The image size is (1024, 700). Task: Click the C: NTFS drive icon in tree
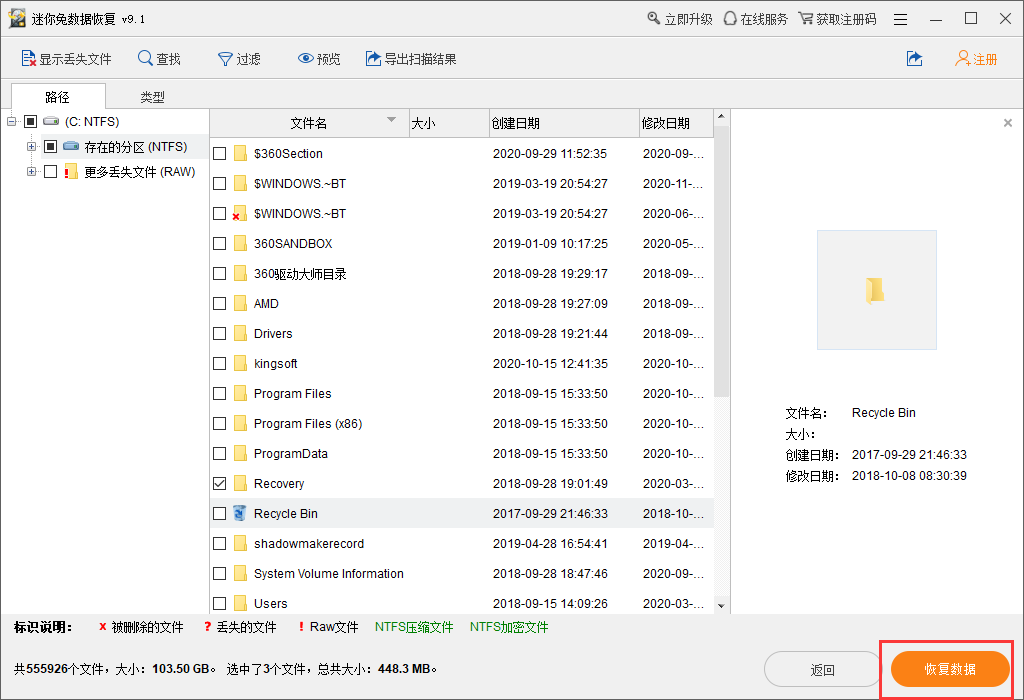[x=51, y=121]
